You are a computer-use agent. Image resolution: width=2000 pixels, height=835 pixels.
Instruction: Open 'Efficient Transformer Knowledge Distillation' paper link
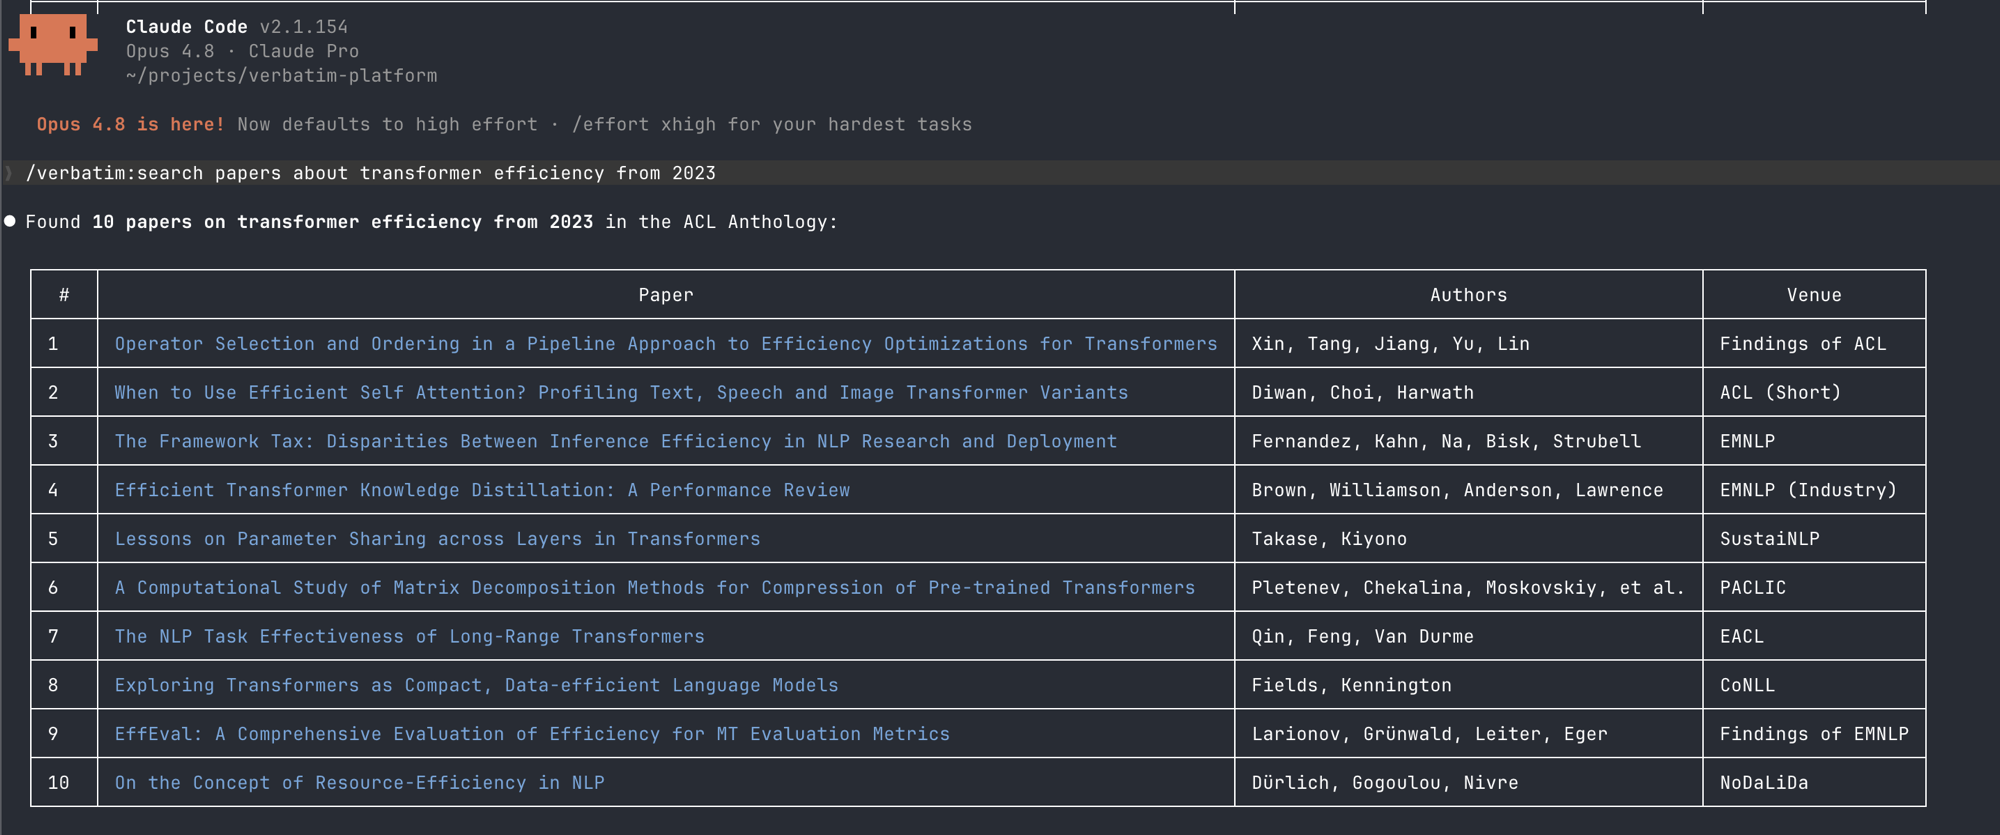[482, 490]
